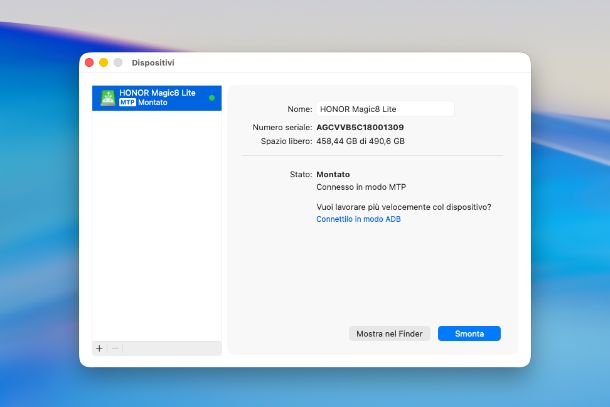Unmount the device with the Smonta button

click(x=469, y=334)
